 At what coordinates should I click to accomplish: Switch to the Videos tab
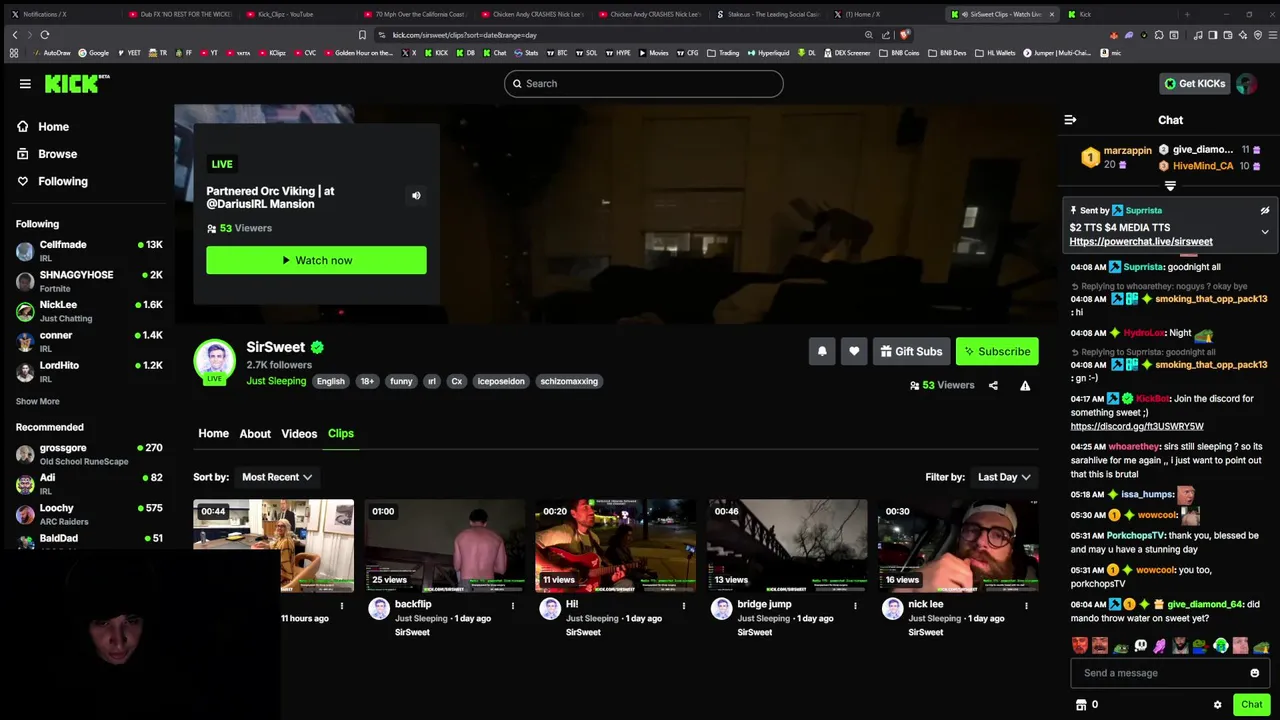point(299,434)
